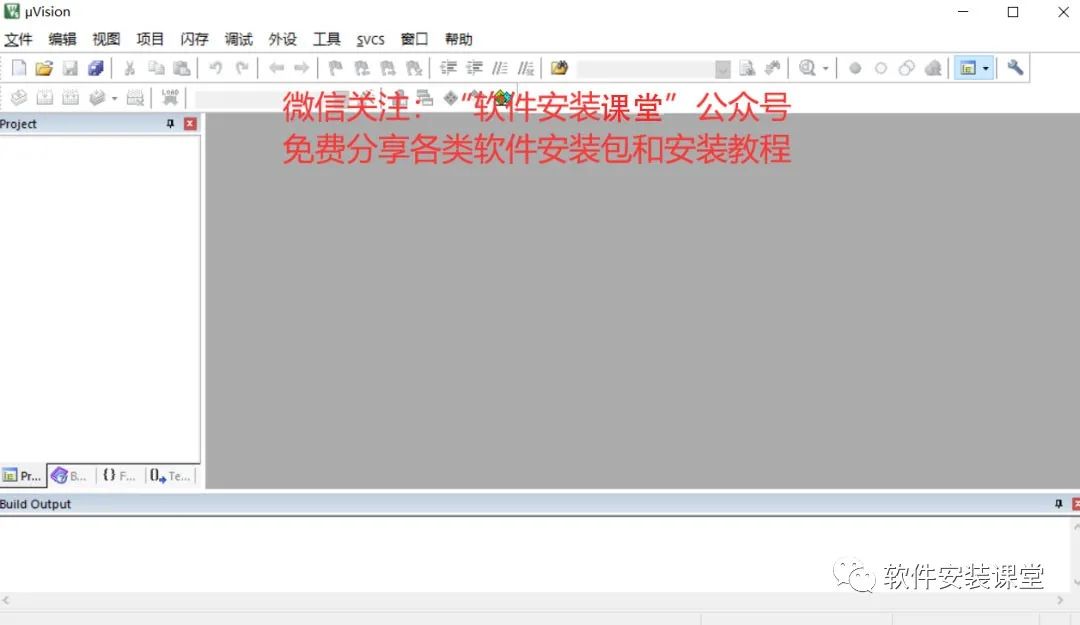
Task: Close the Project panel
Action: (x=190, y=124)
